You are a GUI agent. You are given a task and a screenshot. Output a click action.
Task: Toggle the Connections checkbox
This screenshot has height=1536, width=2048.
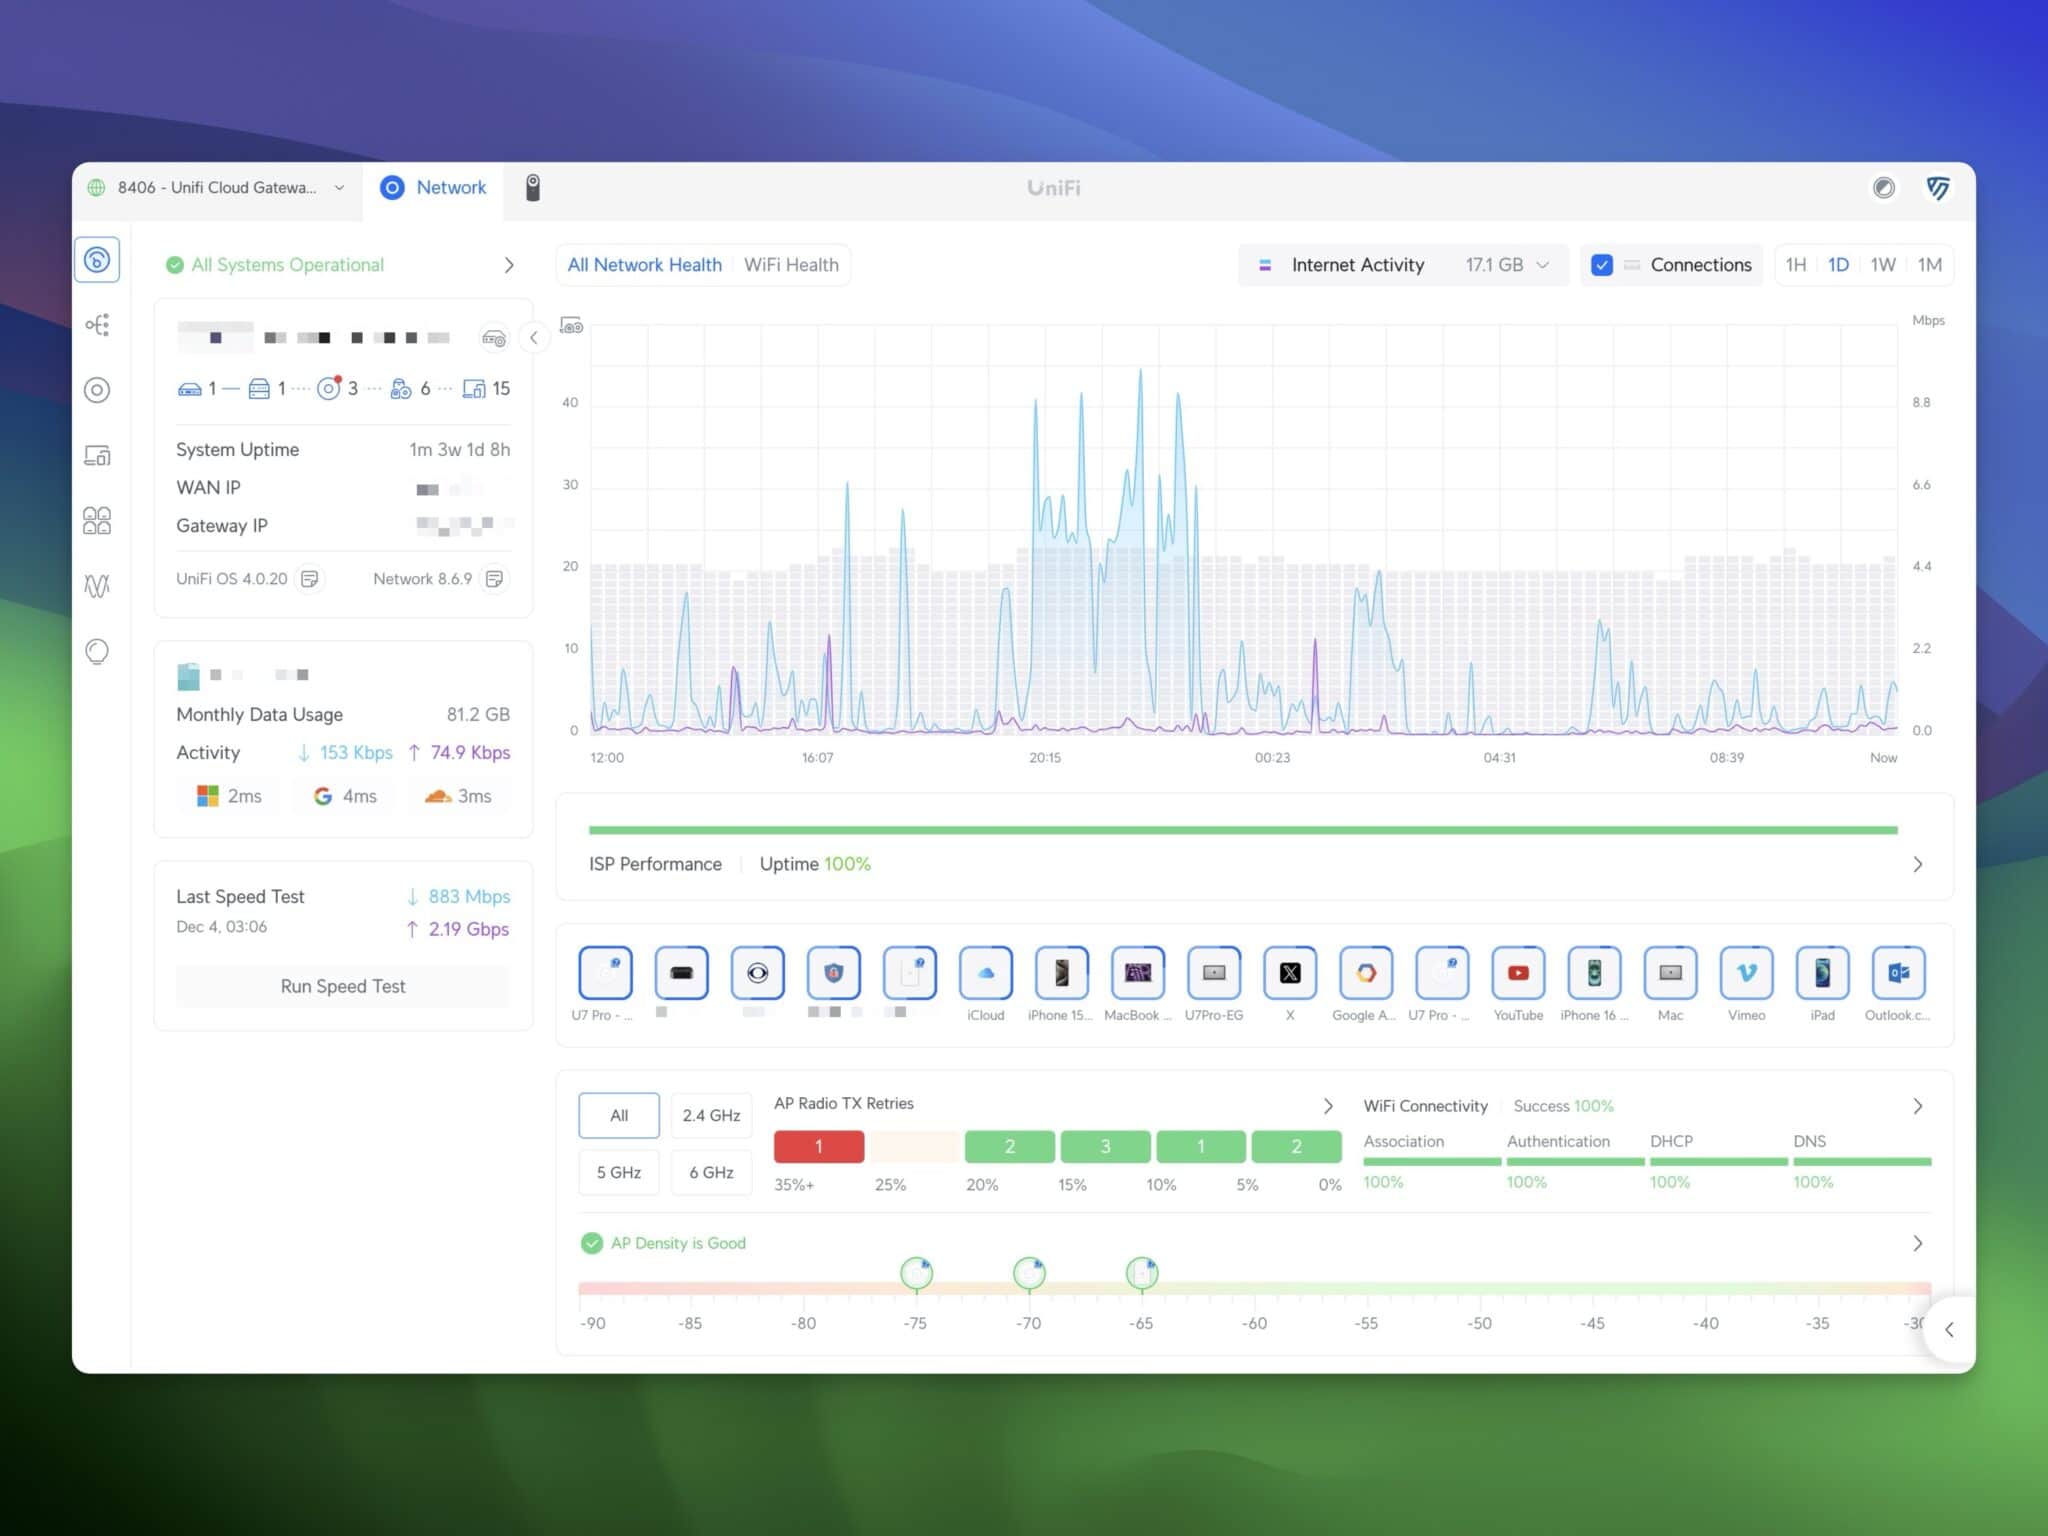point(1602,264)
